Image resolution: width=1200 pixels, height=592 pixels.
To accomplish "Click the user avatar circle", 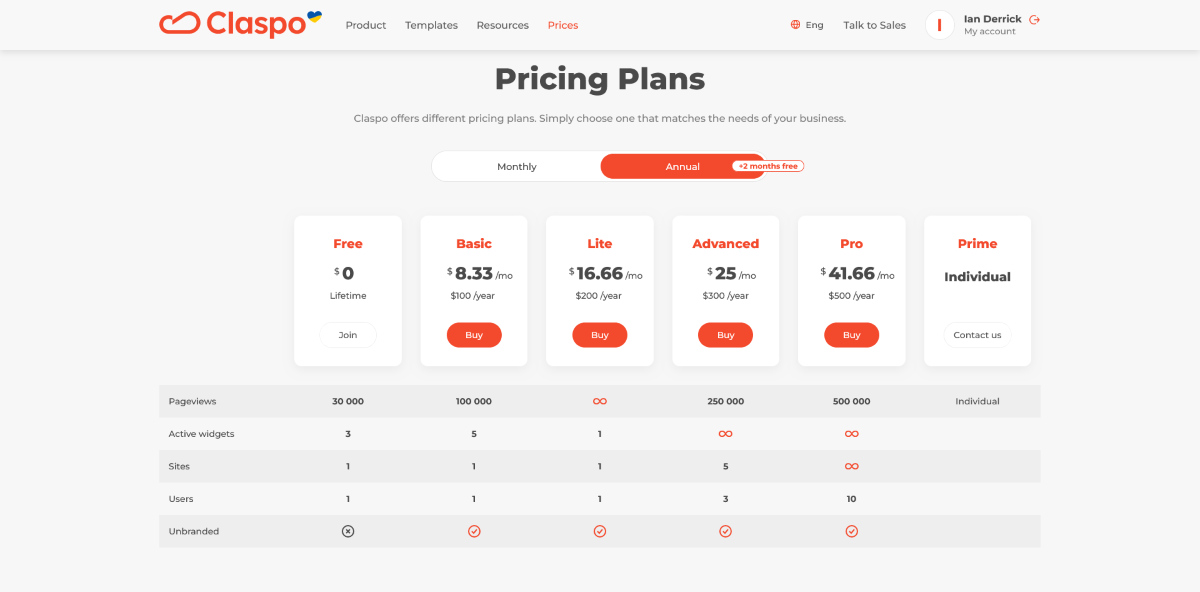I will (939, 25).
